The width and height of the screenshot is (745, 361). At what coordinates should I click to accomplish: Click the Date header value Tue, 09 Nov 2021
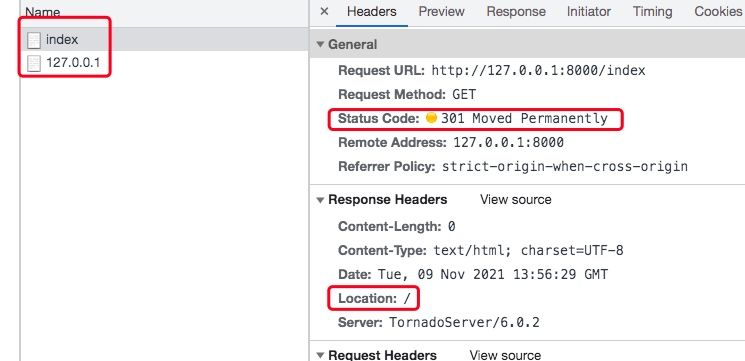pyautogui.click(x=493, y=274)
